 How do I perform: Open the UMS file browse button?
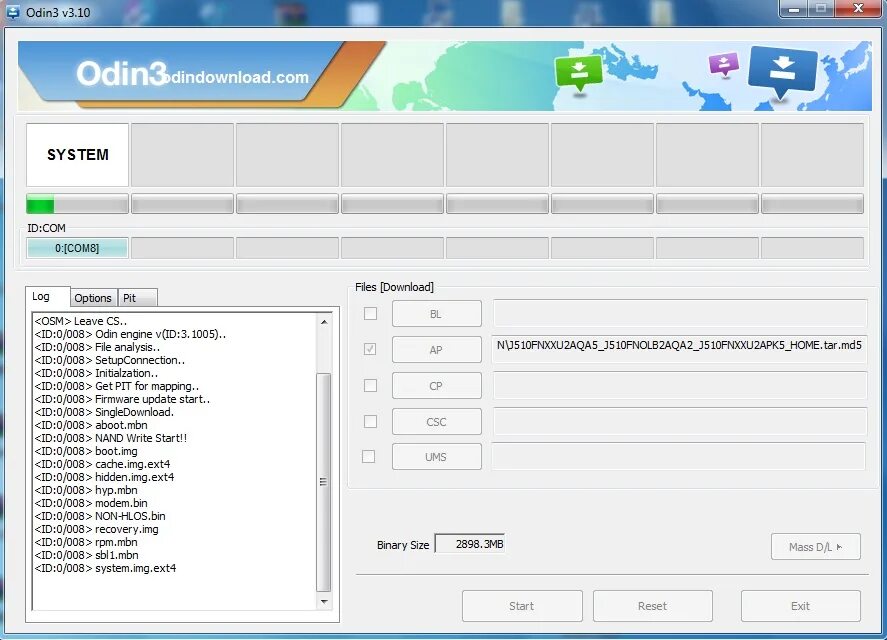pyautogui.click(x=437, y=457)
